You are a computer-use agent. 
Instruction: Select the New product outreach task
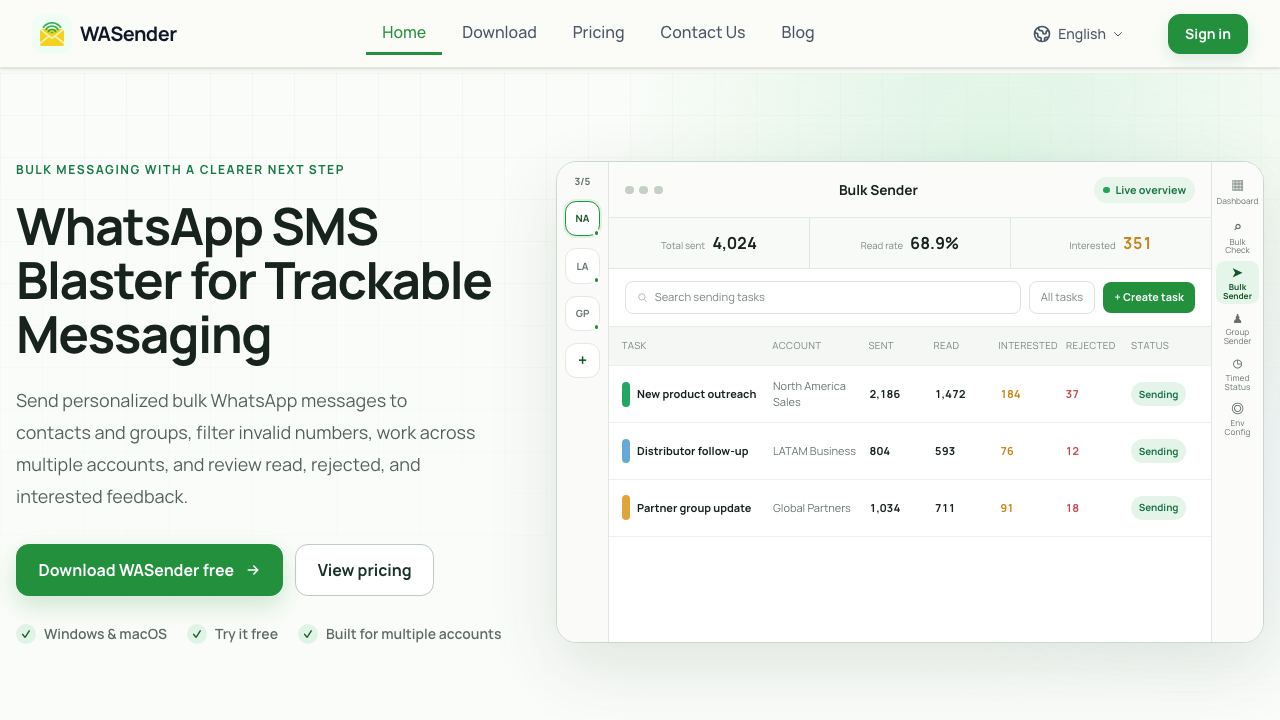pyautogui.click(x=696, y=394)
